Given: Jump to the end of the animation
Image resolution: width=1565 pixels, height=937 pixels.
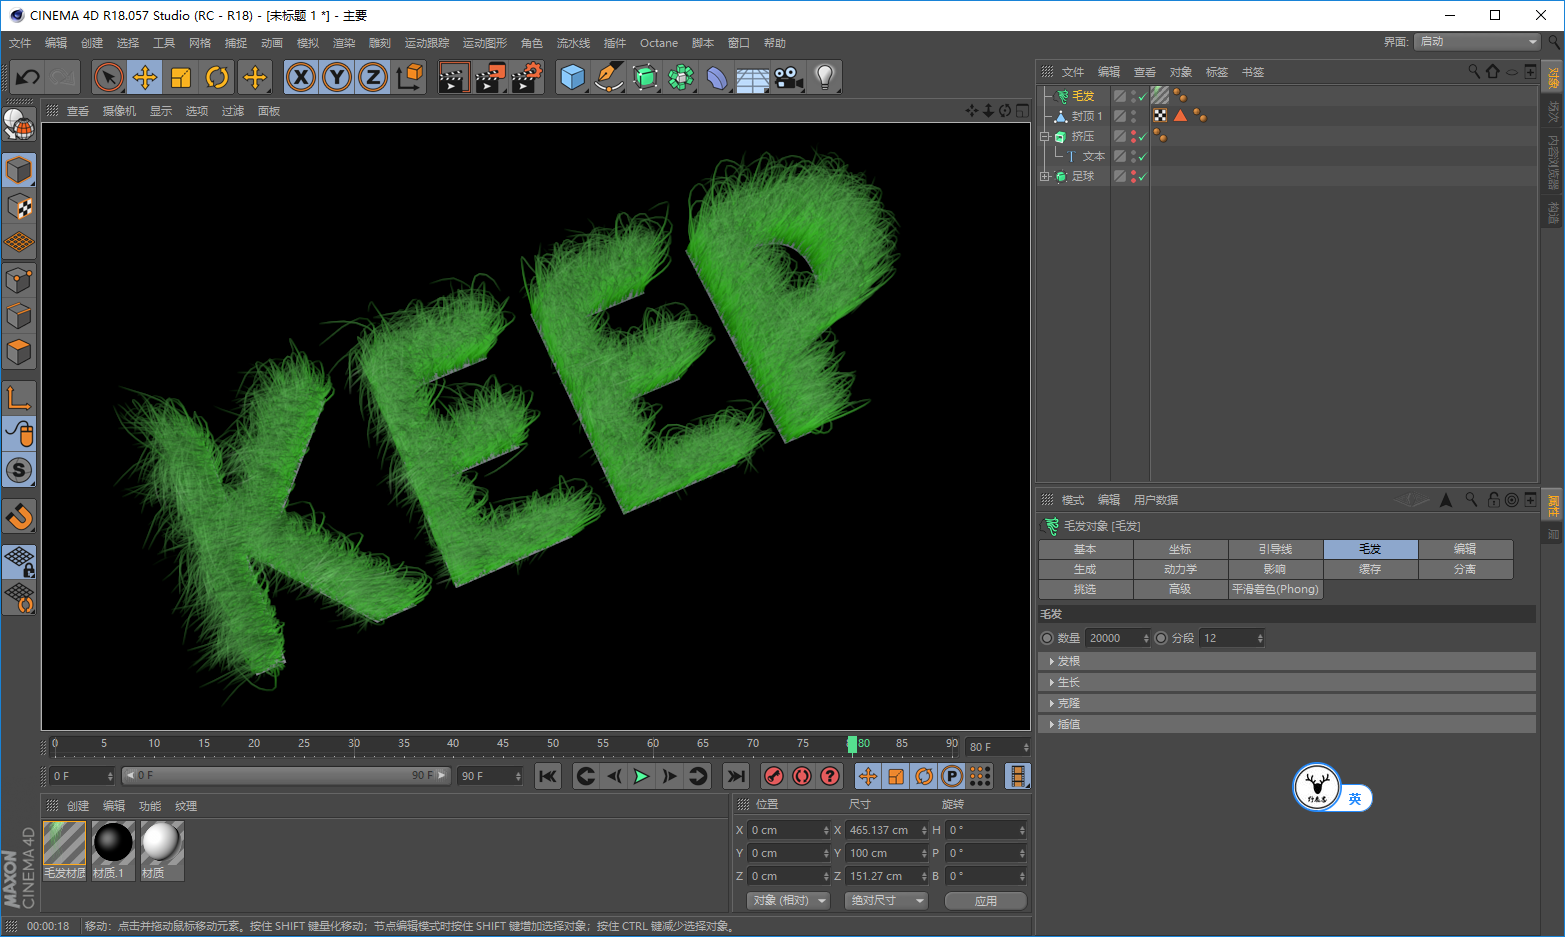Looking at the screenshot, I should click(736, 776).
